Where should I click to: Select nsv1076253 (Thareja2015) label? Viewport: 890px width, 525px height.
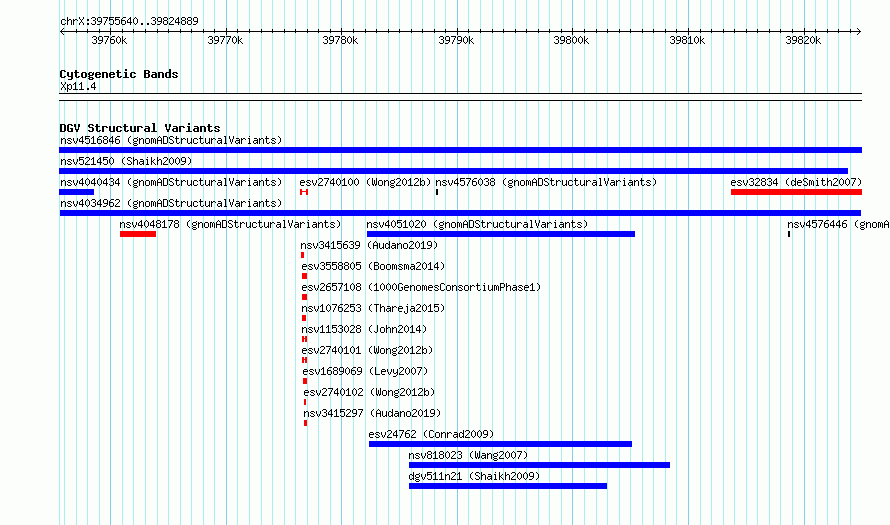(x=373, y=308)
